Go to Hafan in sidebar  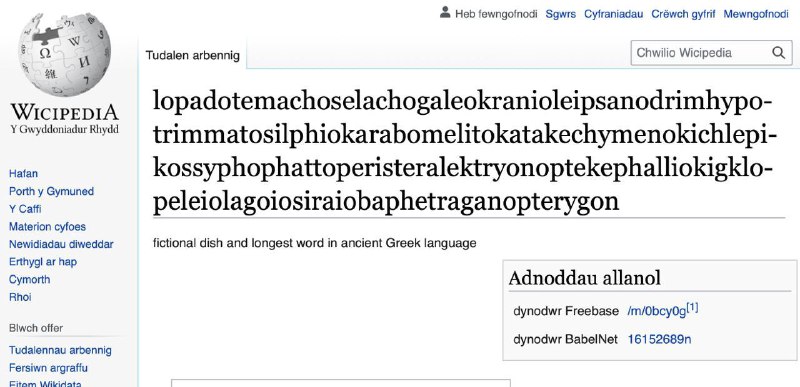(23, 174)
